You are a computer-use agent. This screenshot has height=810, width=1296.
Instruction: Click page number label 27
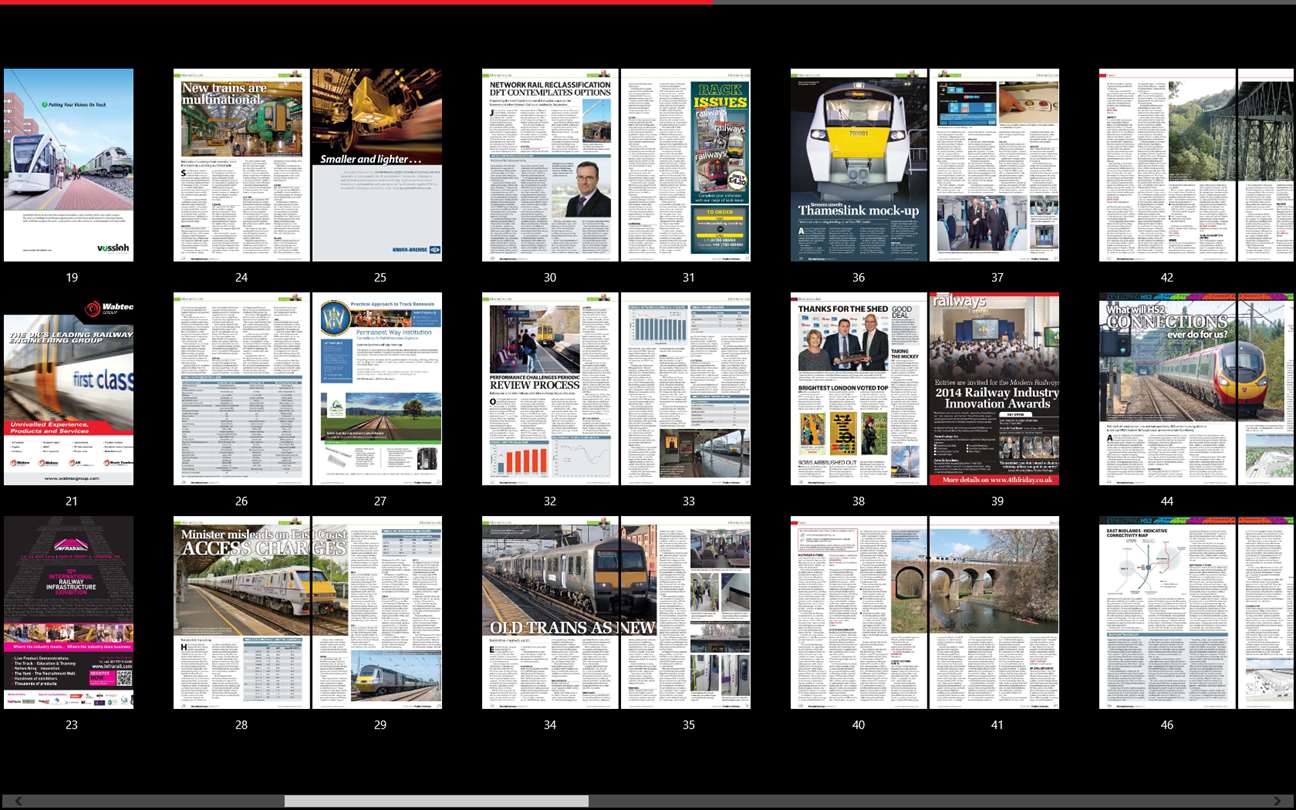pos(380,501)
